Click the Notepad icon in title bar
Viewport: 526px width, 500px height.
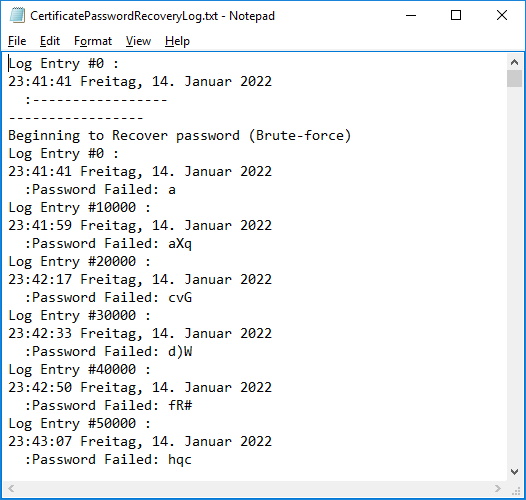click(x=17, y=15)
